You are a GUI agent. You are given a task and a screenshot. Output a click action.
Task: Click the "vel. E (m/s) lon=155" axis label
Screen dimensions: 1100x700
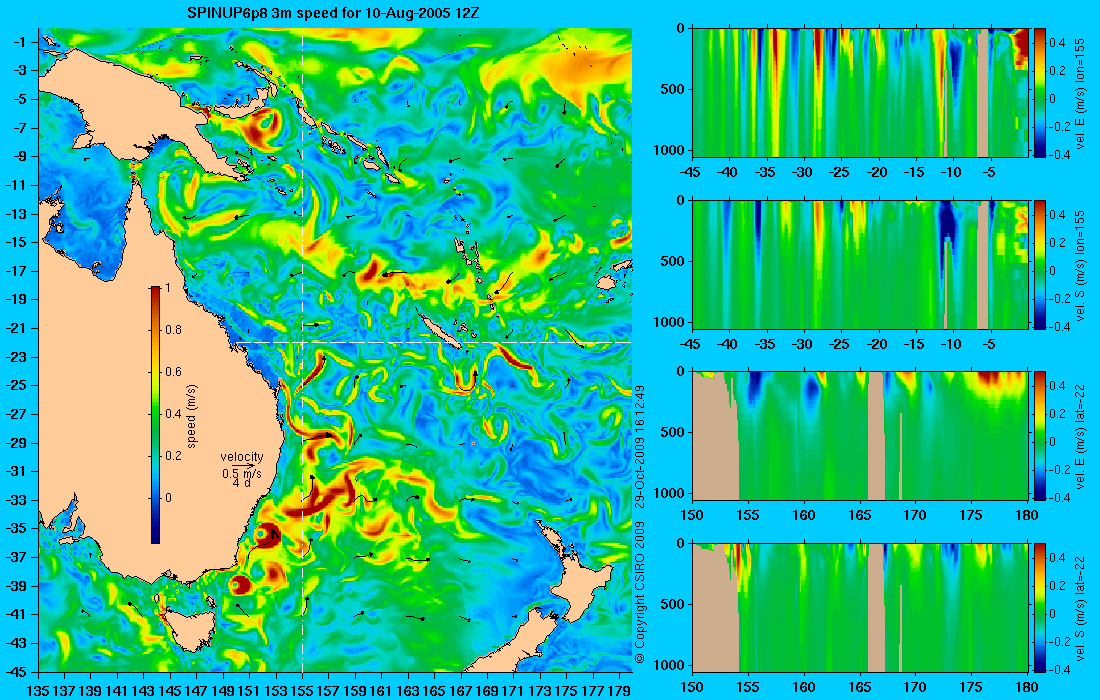[1080, 93]
